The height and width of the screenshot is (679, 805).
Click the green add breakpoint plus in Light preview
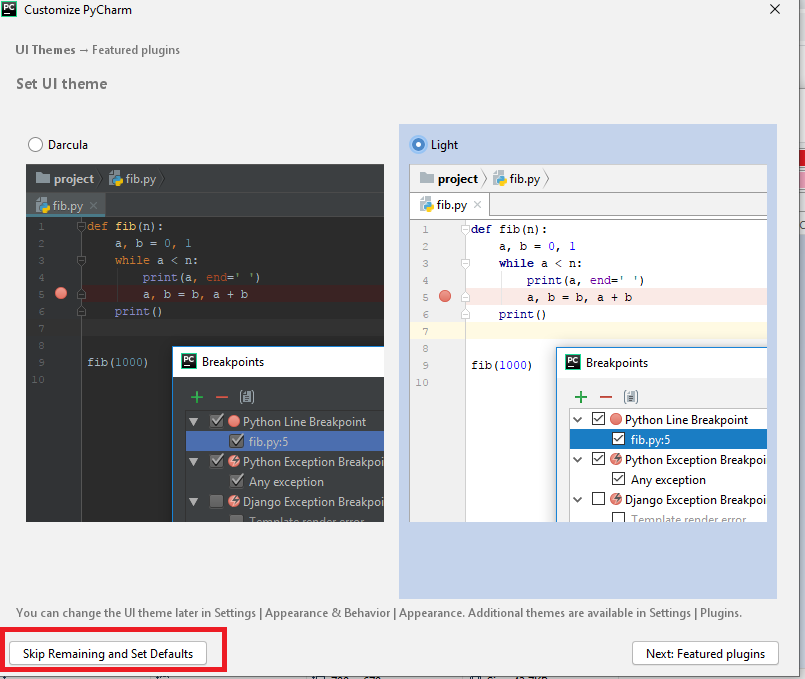[x=581, y=397]
